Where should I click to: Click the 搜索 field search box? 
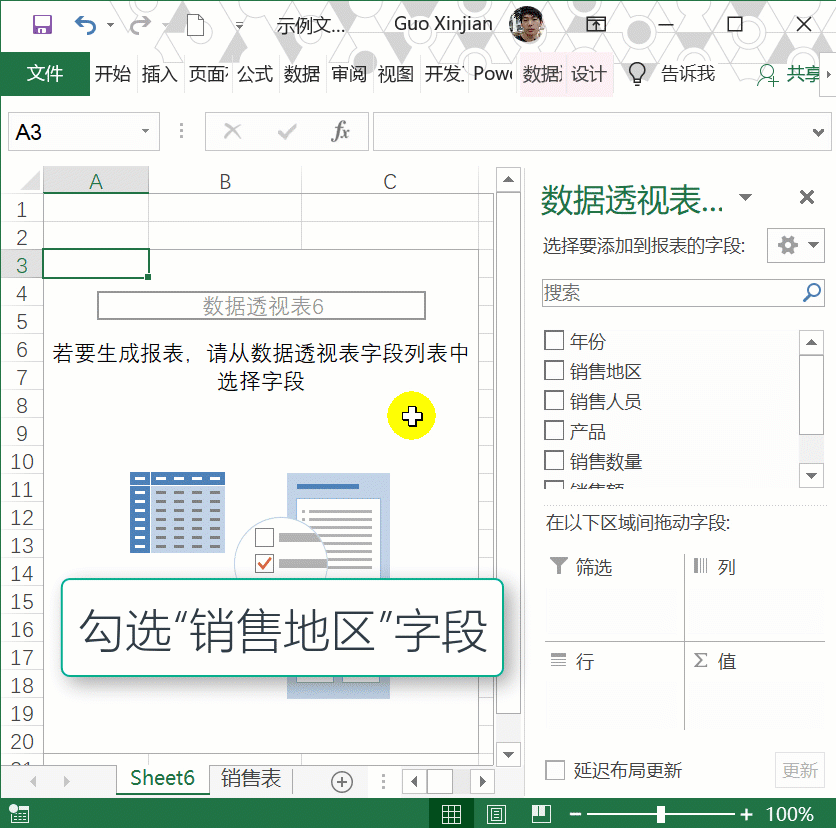pos(672,293)
